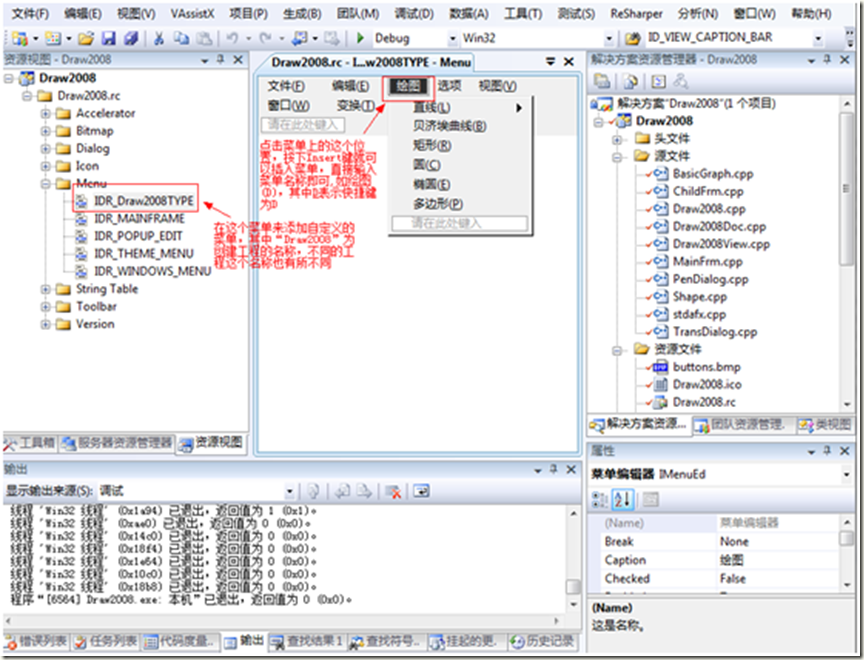The height and width of the screenshot is (660, 864).
Task: Pin the 输出 panel with pushpin icon
Action: pyautogui.click(x=554, y=469)
